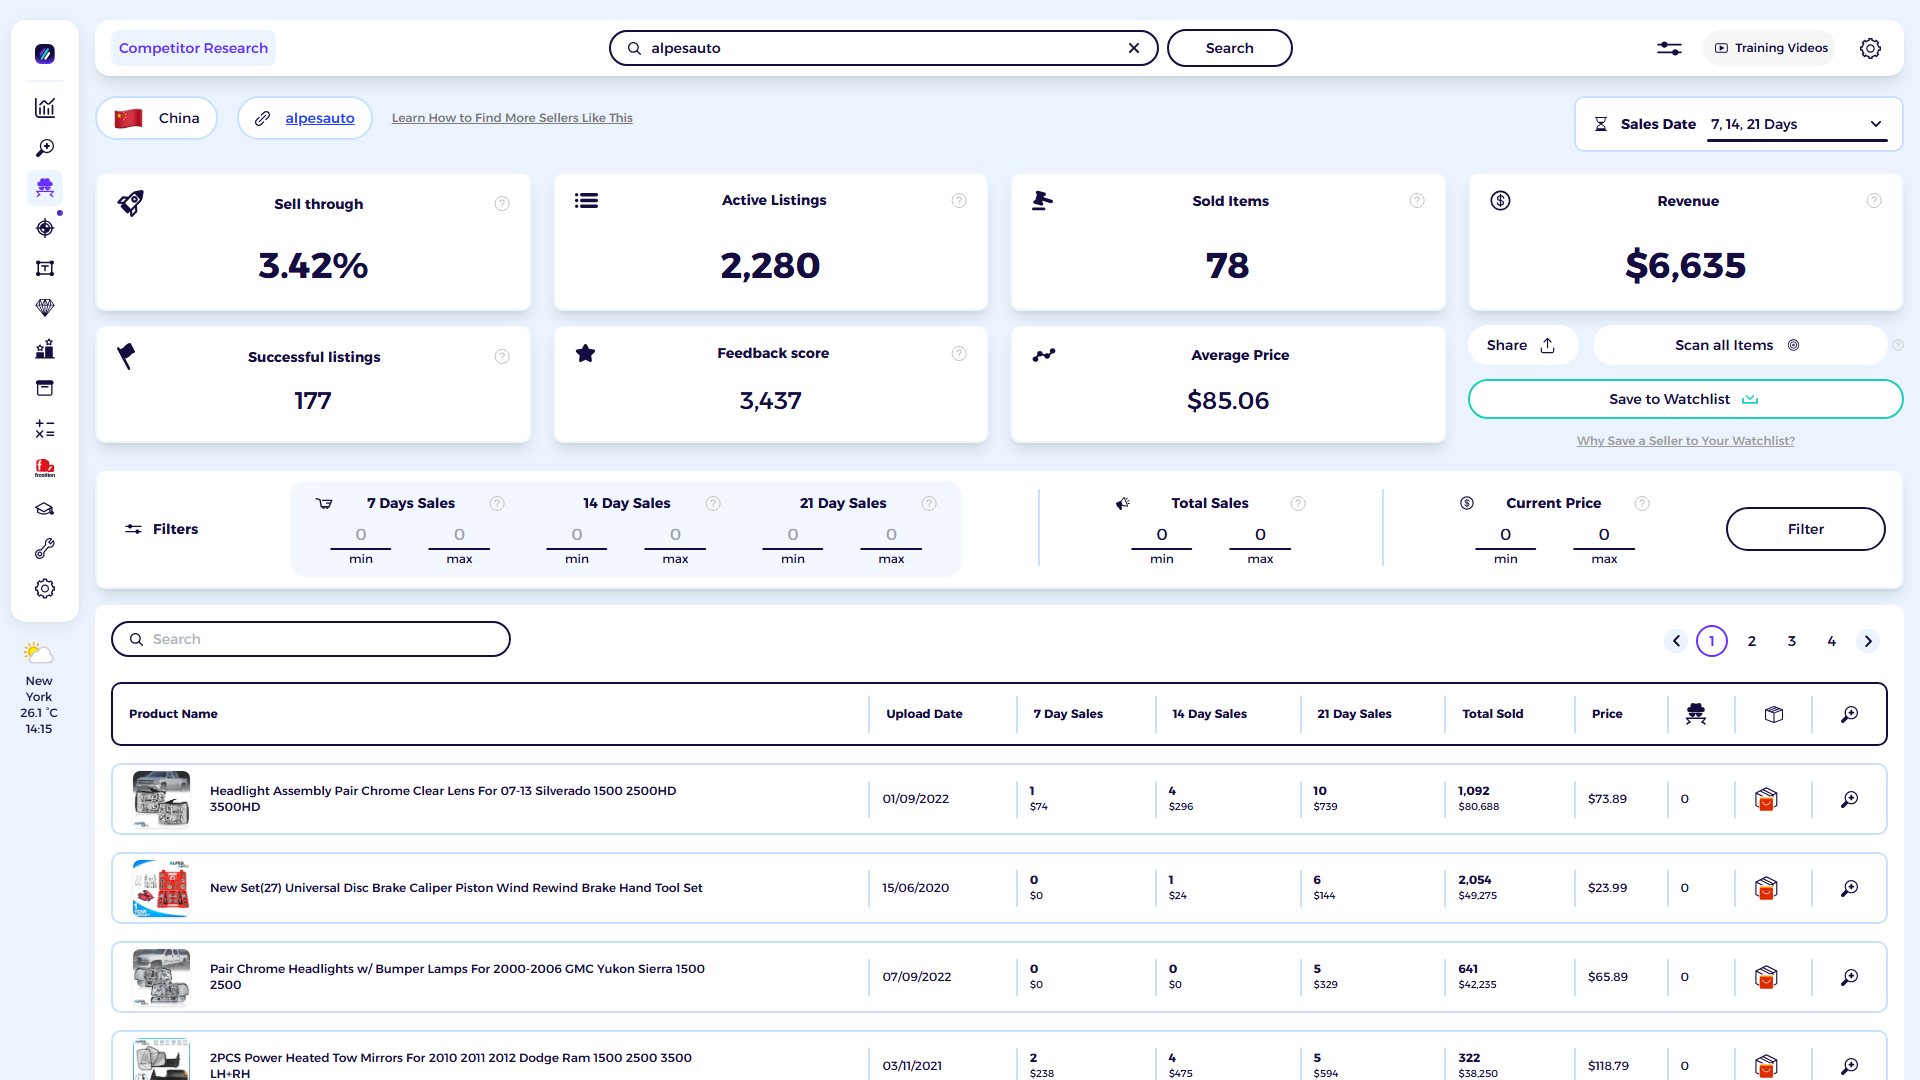The image size is (1920, 1080).
Task: Click the 21 Day Sales help icon in filters
Action: pyautogui.click(x=929, y=504)
